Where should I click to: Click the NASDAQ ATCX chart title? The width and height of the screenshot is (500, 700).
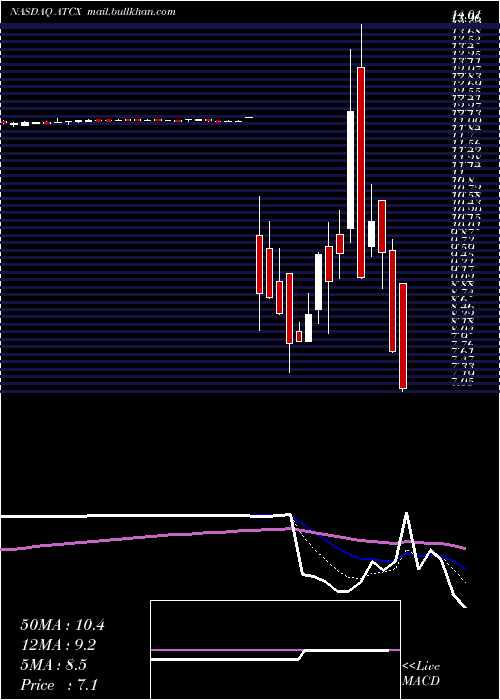[46, 12]
